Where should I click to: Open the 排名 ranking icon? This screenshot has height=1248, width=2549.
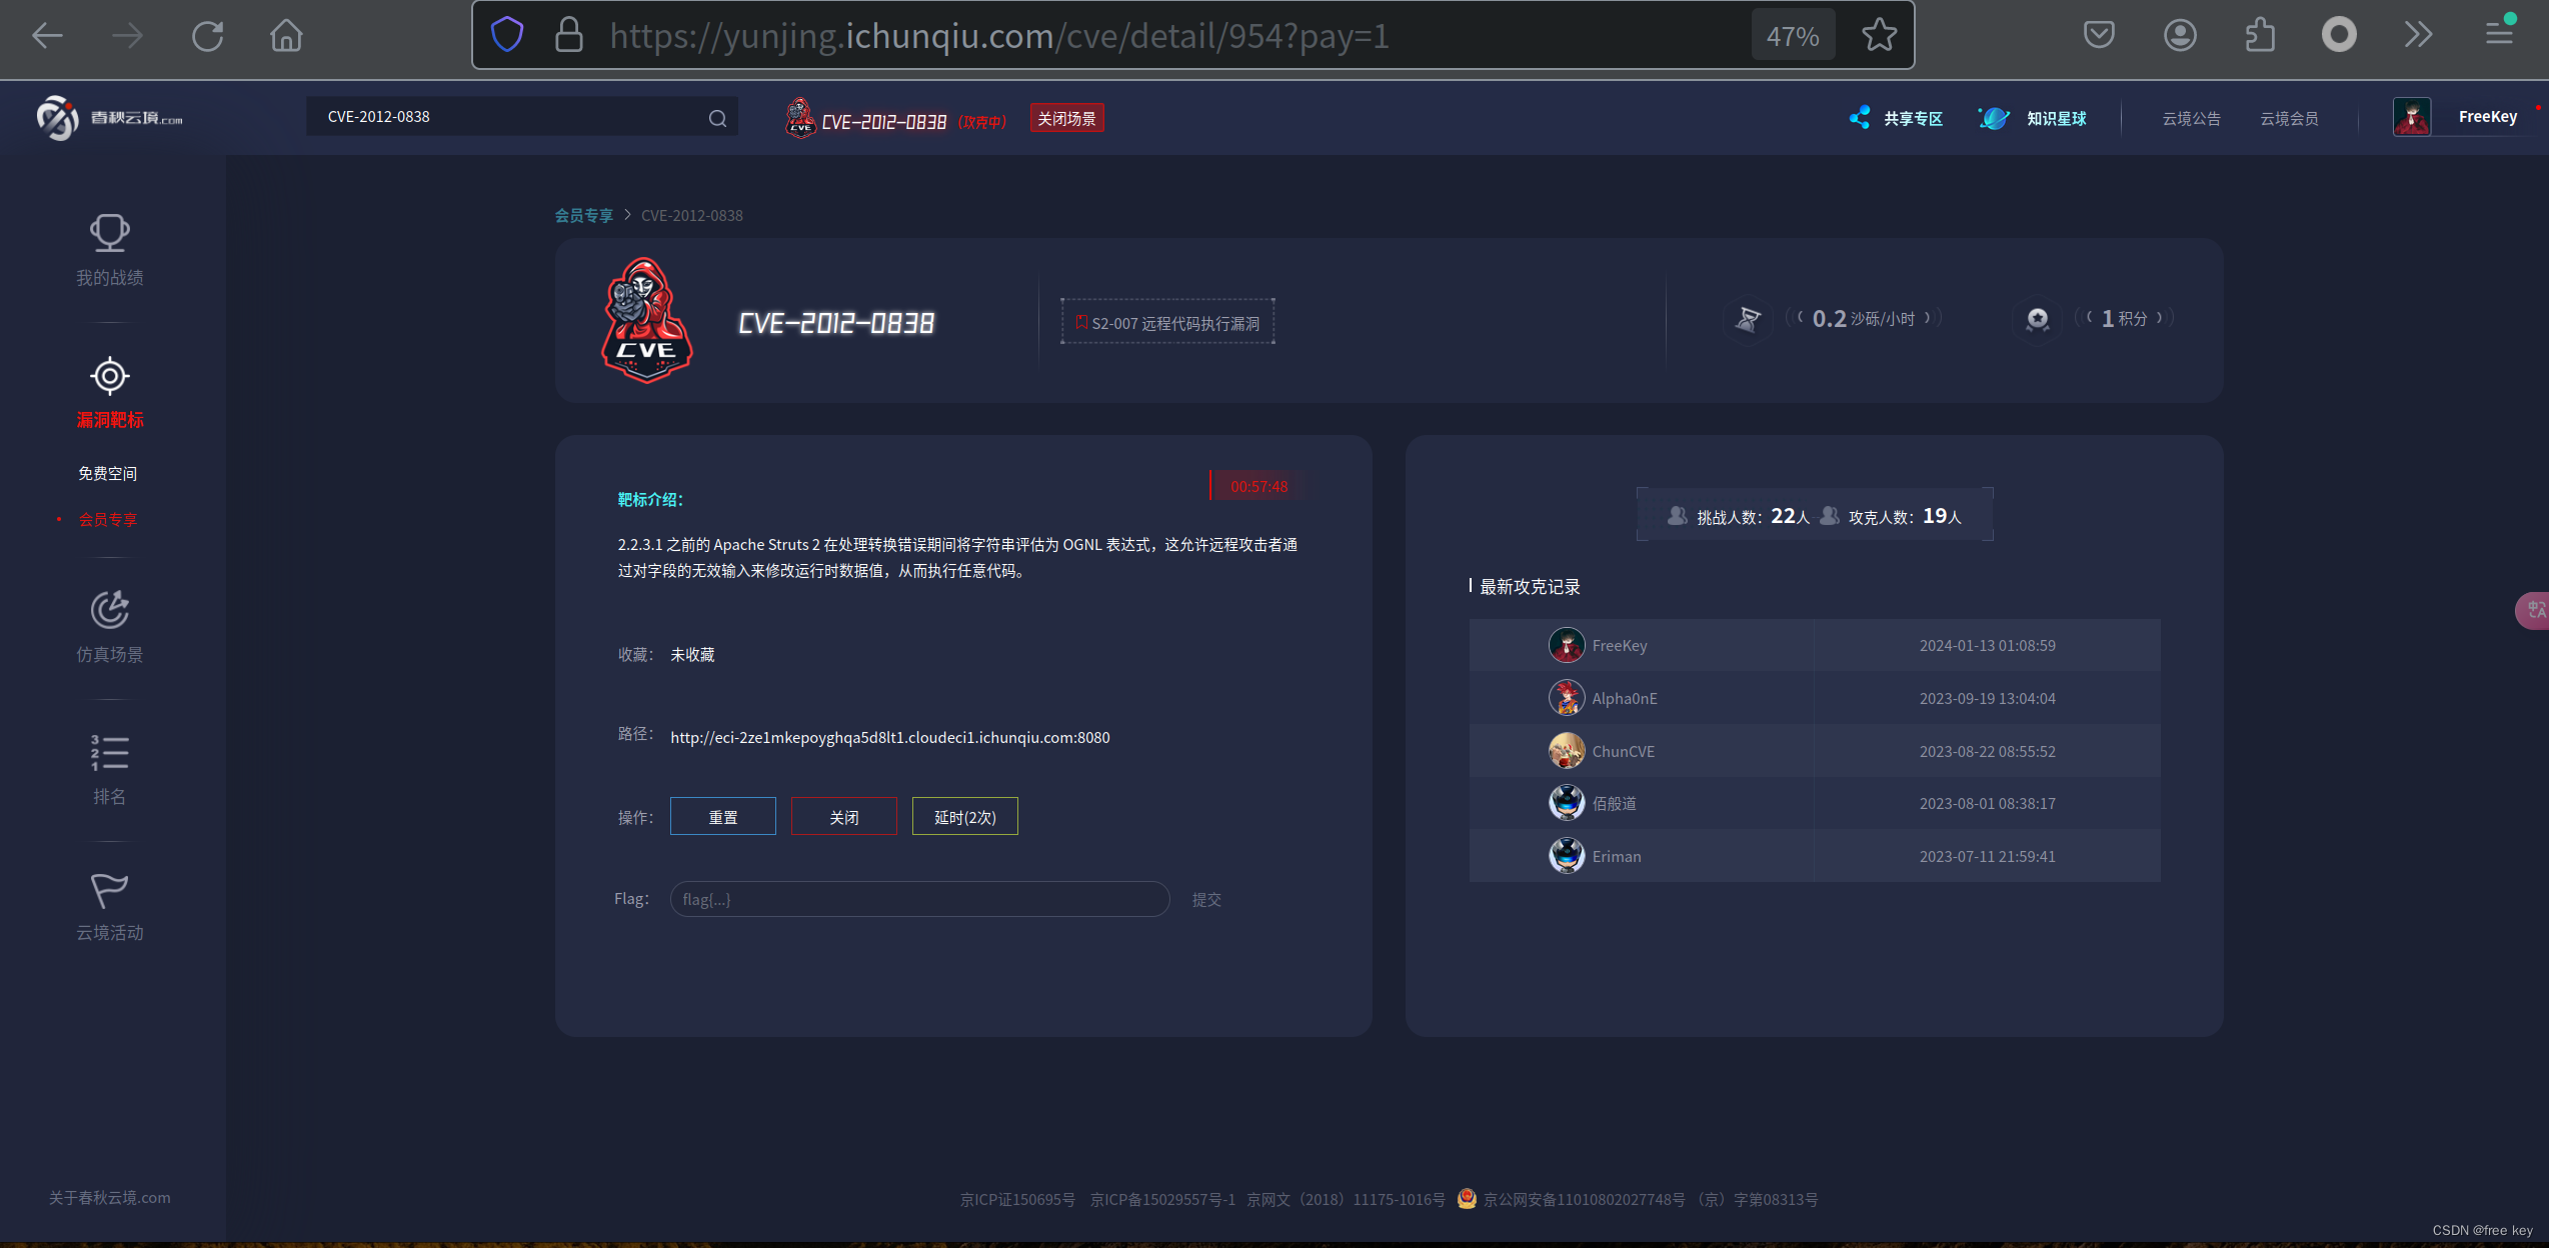(x=109, y=752)
